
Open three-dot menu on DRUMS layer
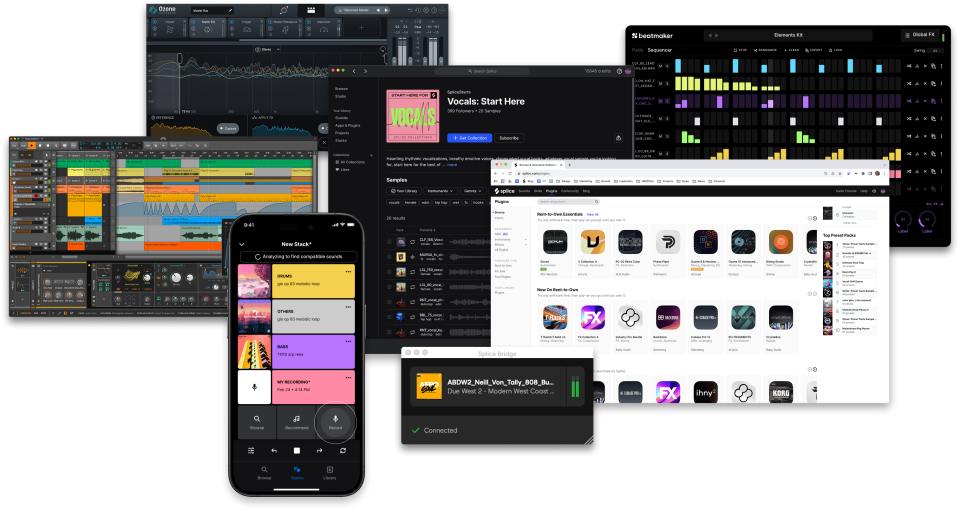click(348, 271)
